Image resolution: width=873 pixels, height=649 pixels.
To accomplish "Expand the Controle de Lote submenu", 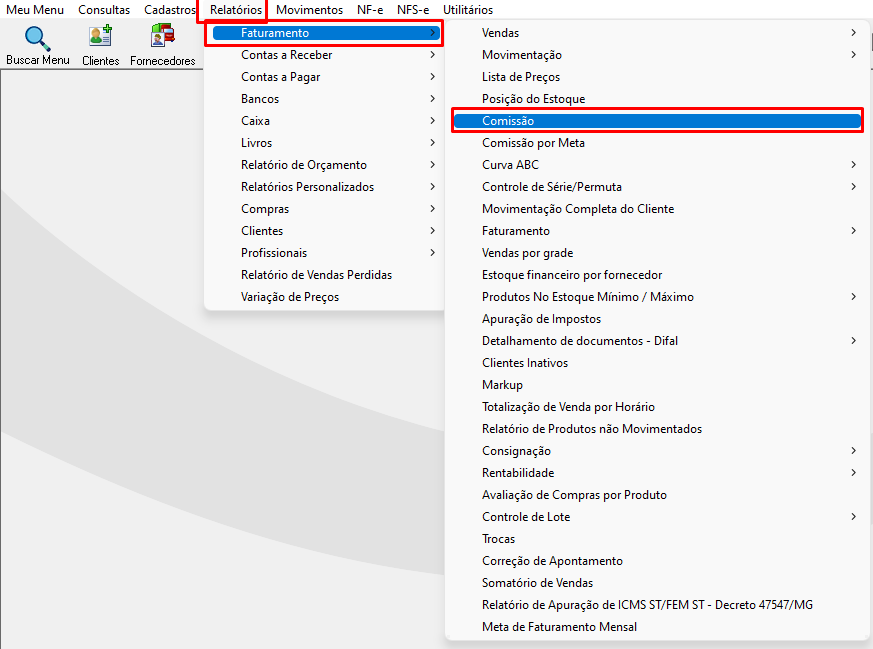I will (x=657, y=517).
